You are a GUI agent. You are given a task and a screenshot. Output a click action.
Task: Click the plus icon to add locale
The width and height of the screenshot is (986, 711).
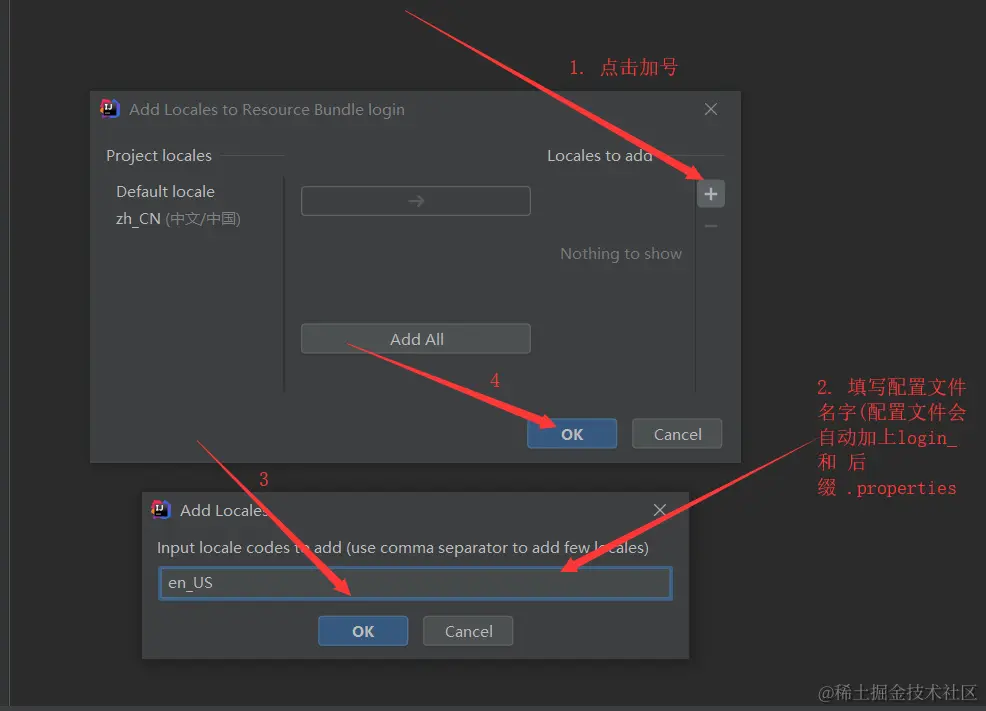tap(711, 194)
